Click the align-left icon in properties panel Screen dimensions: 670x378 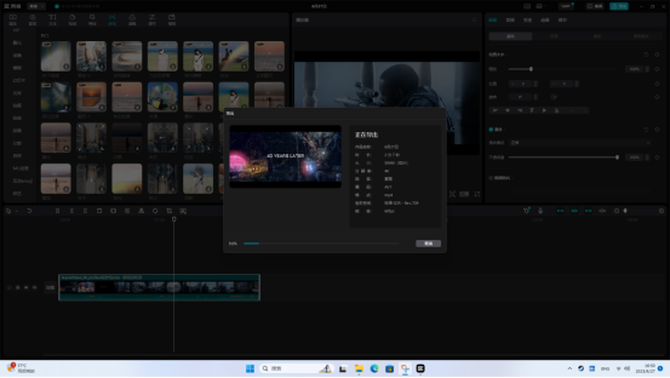pyautogui.click(x=495, y=110)
